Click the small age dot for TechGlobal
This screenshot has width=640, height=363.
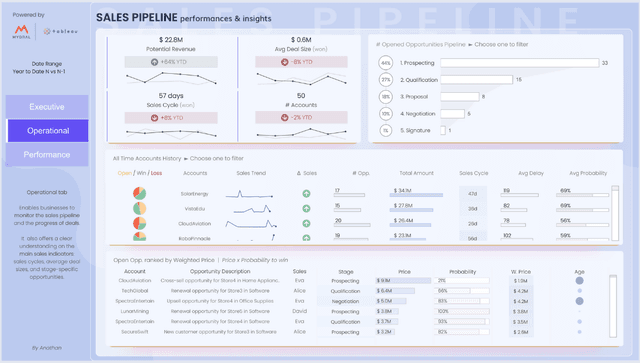click(x=580, y=291)
